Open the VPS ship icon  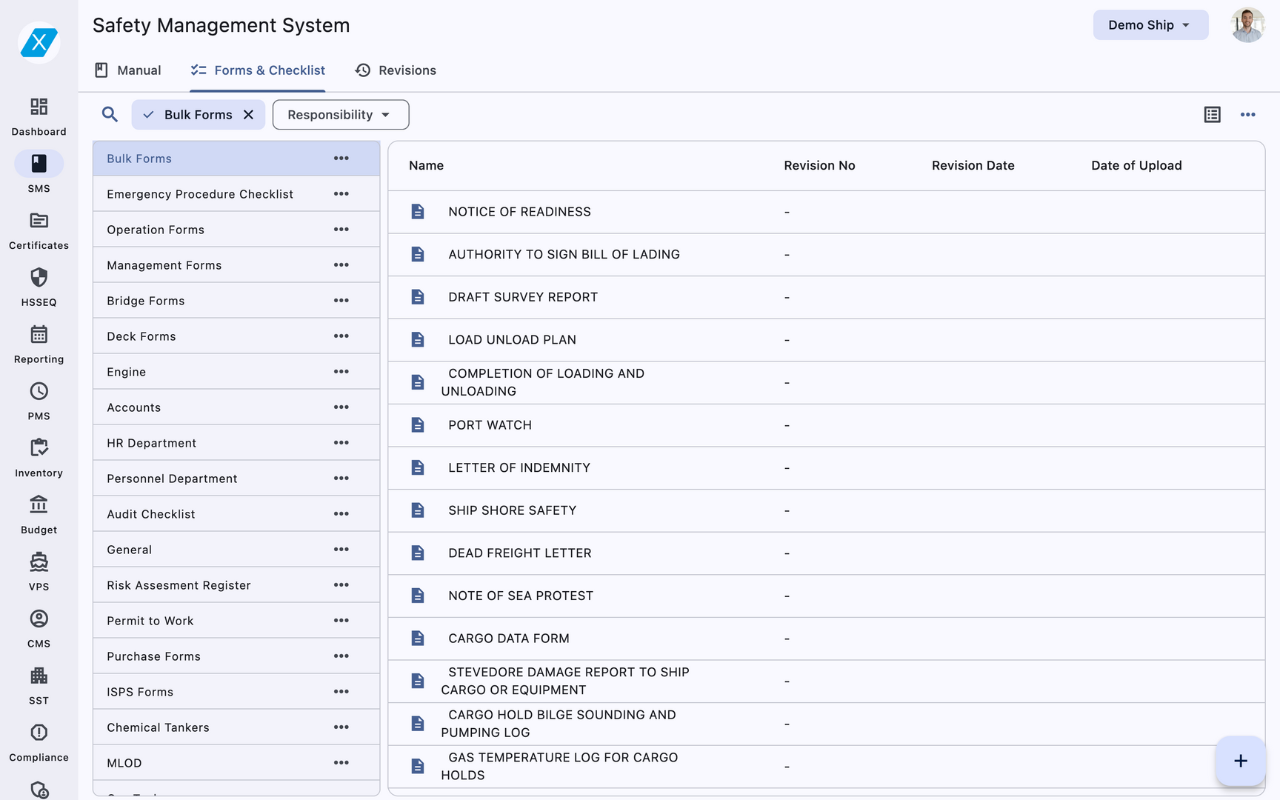point(39,562)
